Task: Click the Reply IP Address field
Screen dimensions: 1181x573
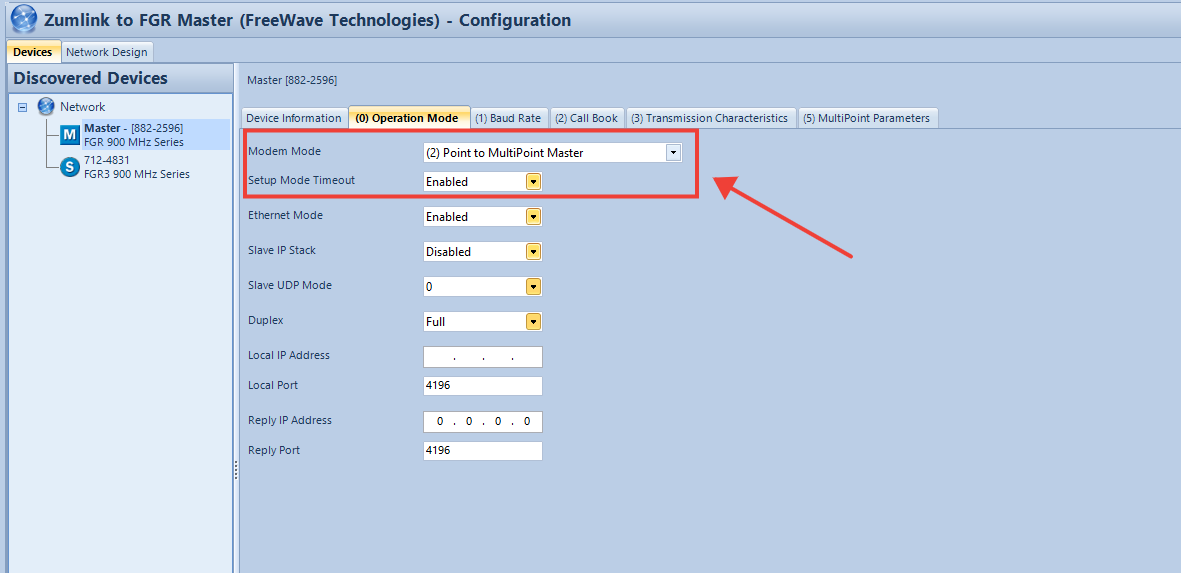Action: click(483, 422)
